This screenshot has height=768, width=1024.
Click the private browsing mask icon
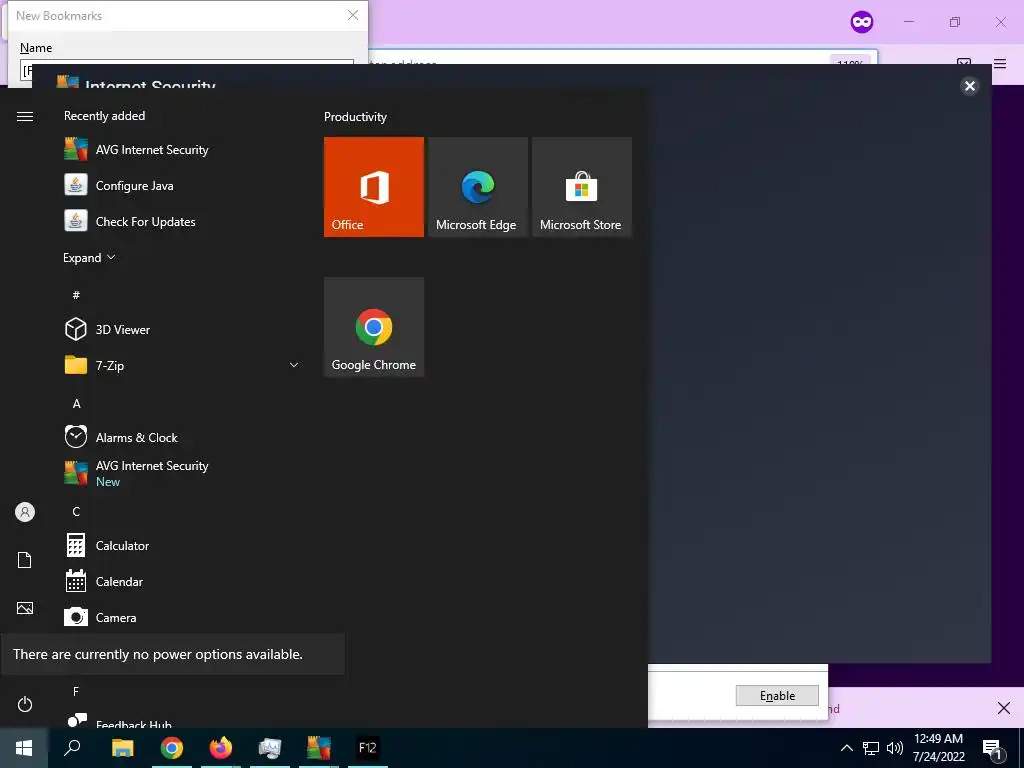[861, 22]
